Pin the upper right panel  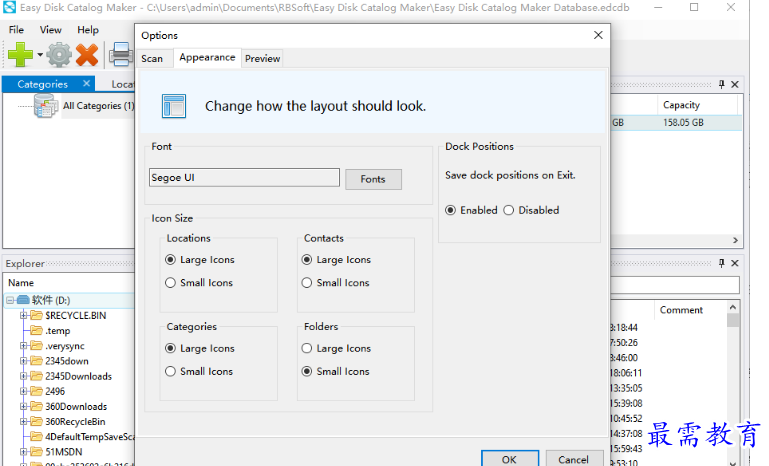tap(721, 84)
